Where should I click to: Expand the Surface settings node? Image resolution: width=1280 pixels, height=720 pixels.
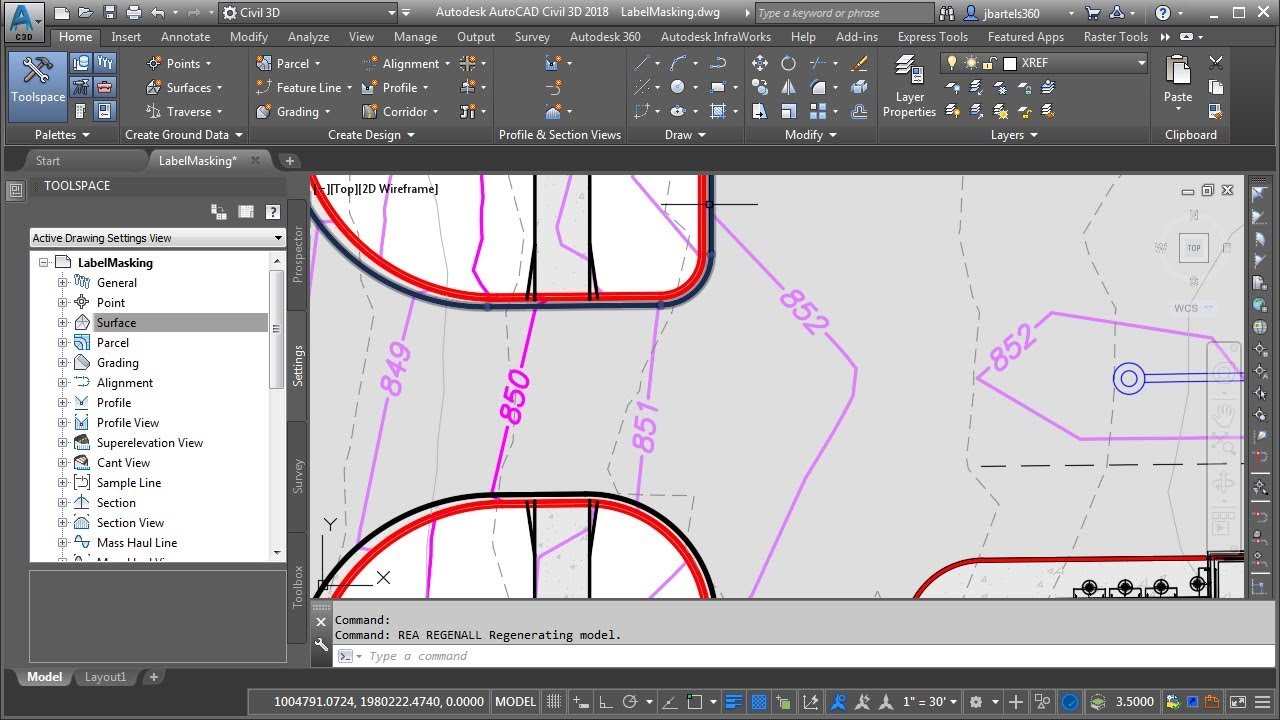[62, 323]
